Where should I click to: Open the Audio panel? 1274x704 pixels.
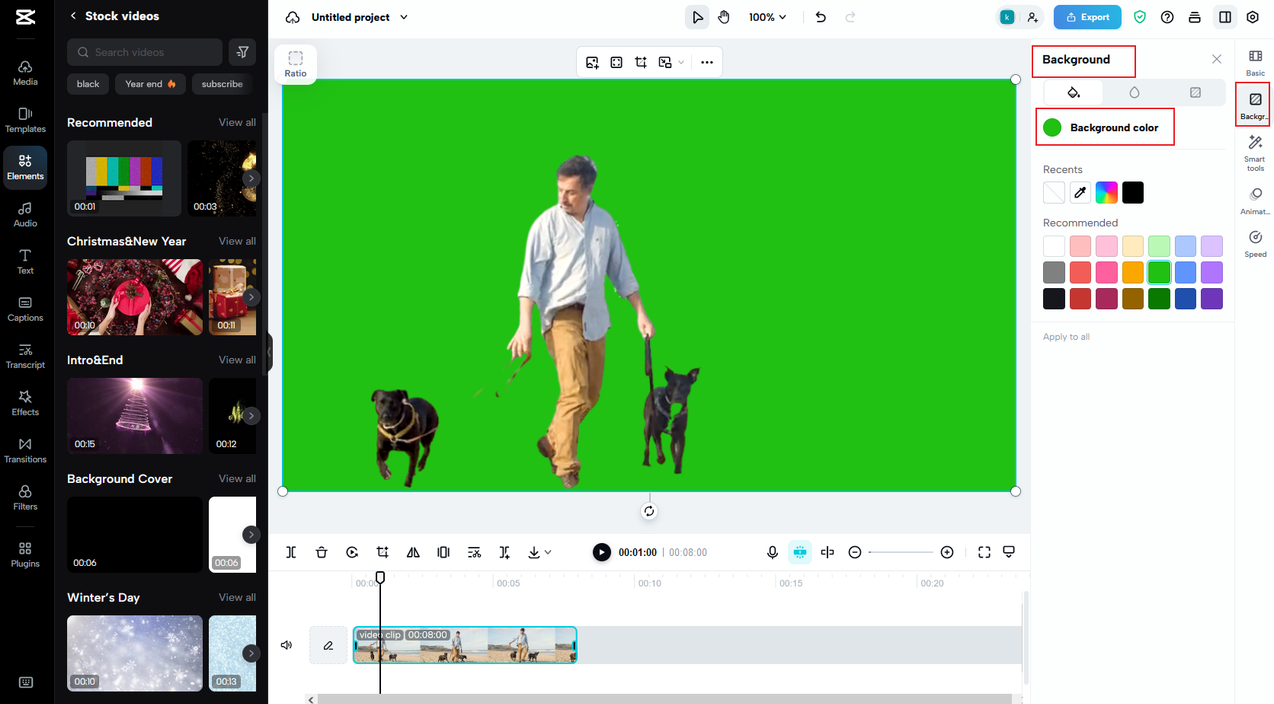point(25,214)
